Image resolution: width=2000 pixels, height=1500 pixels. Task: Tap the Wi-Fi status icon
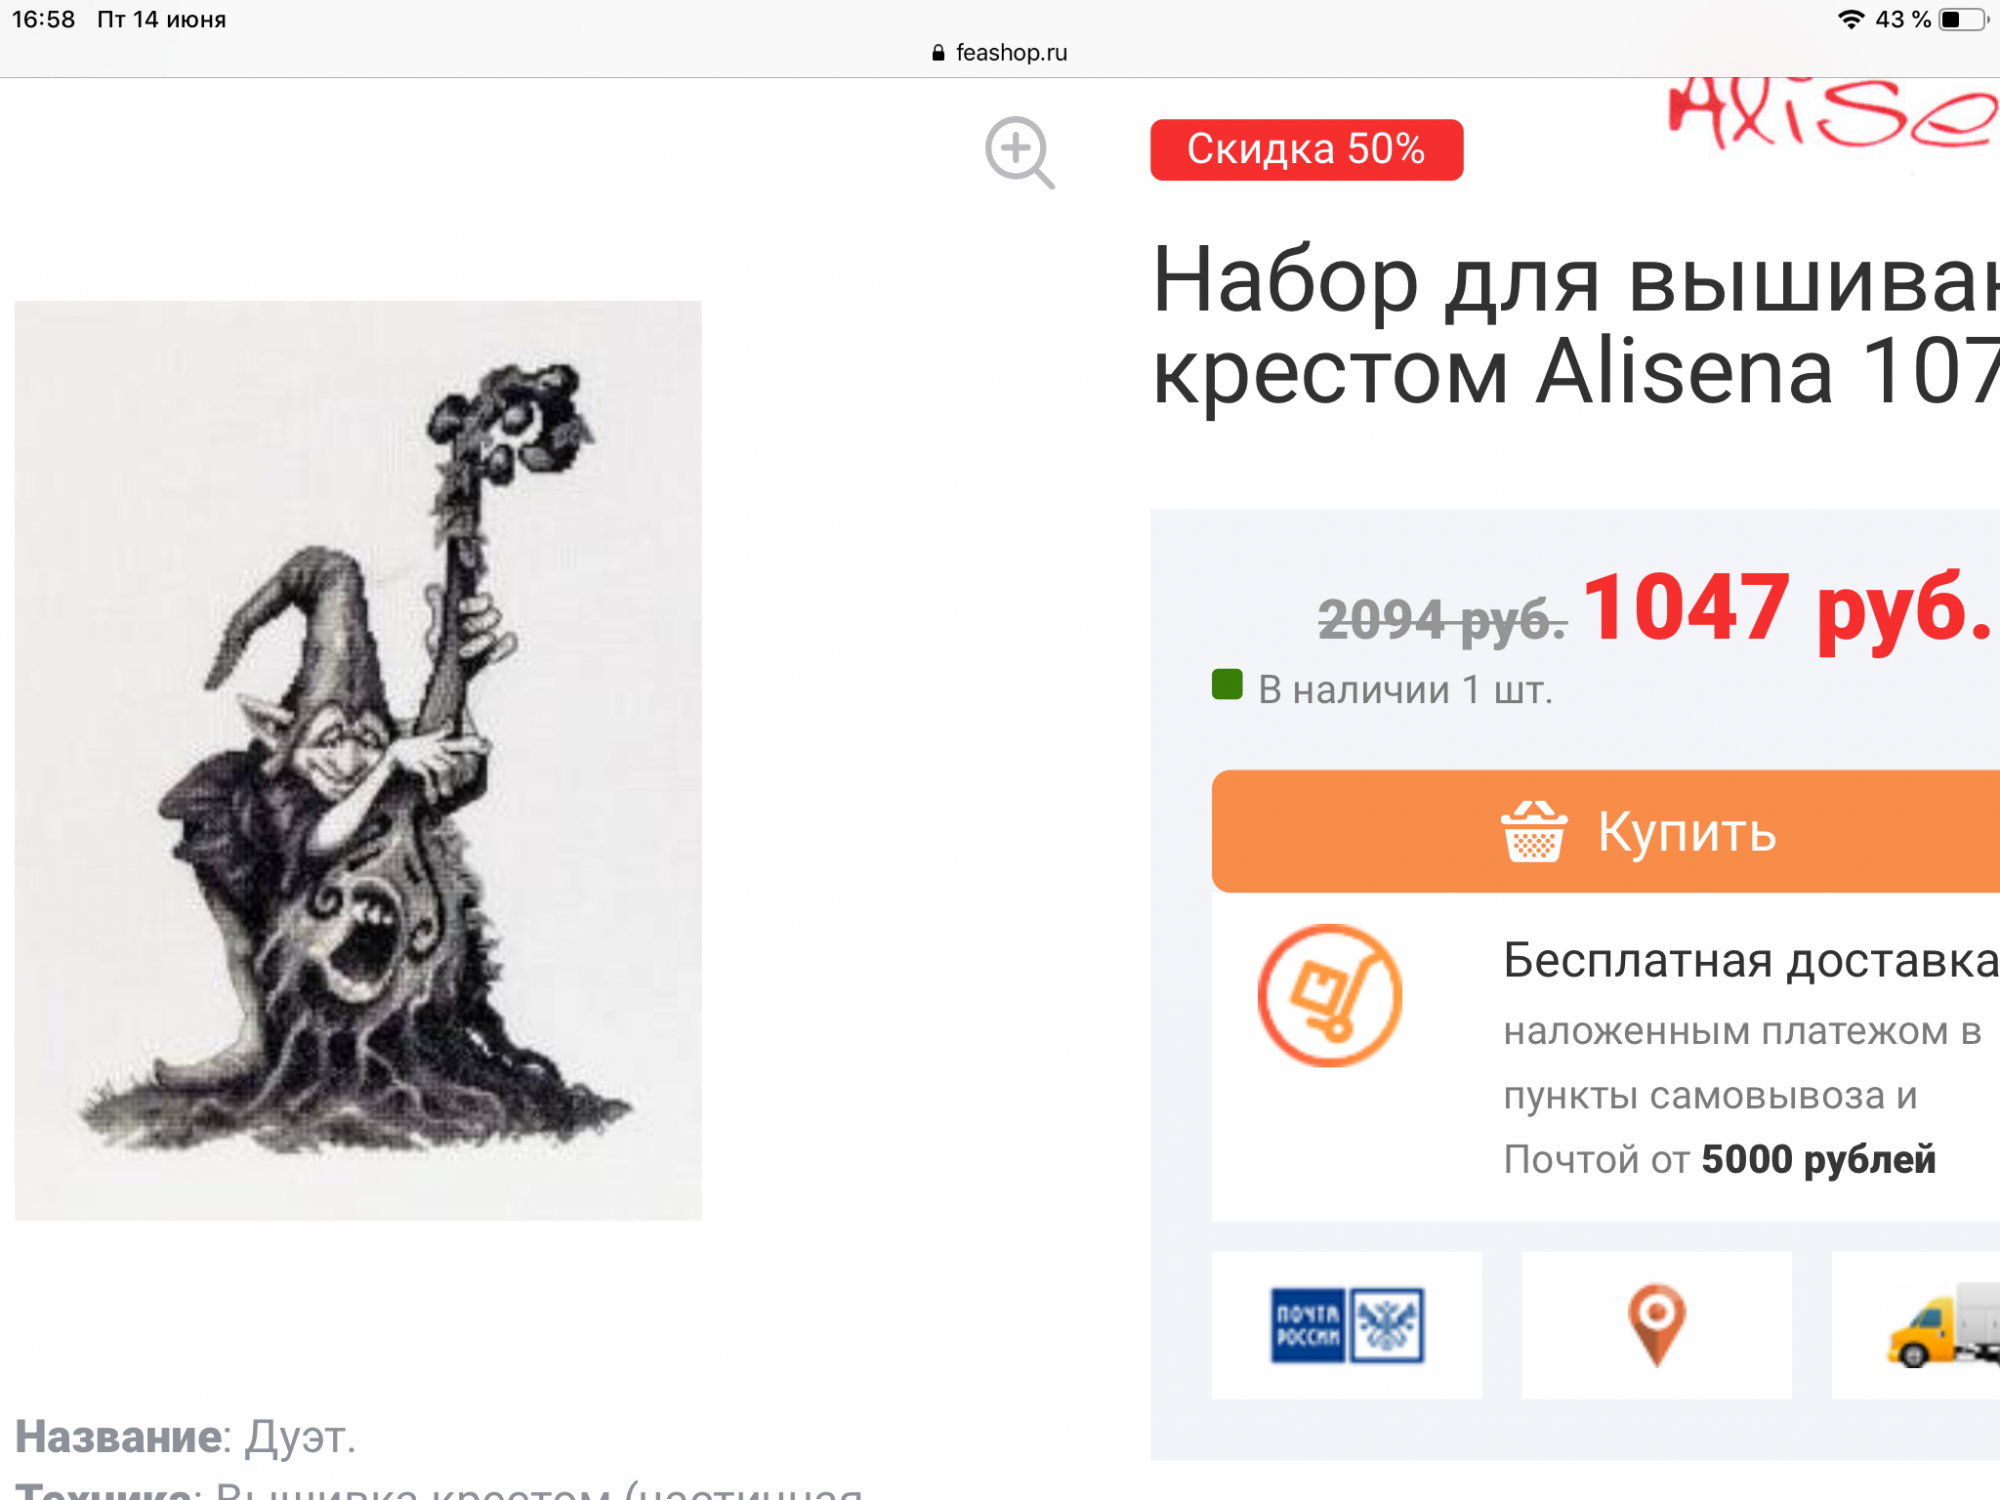[1851, 19]
